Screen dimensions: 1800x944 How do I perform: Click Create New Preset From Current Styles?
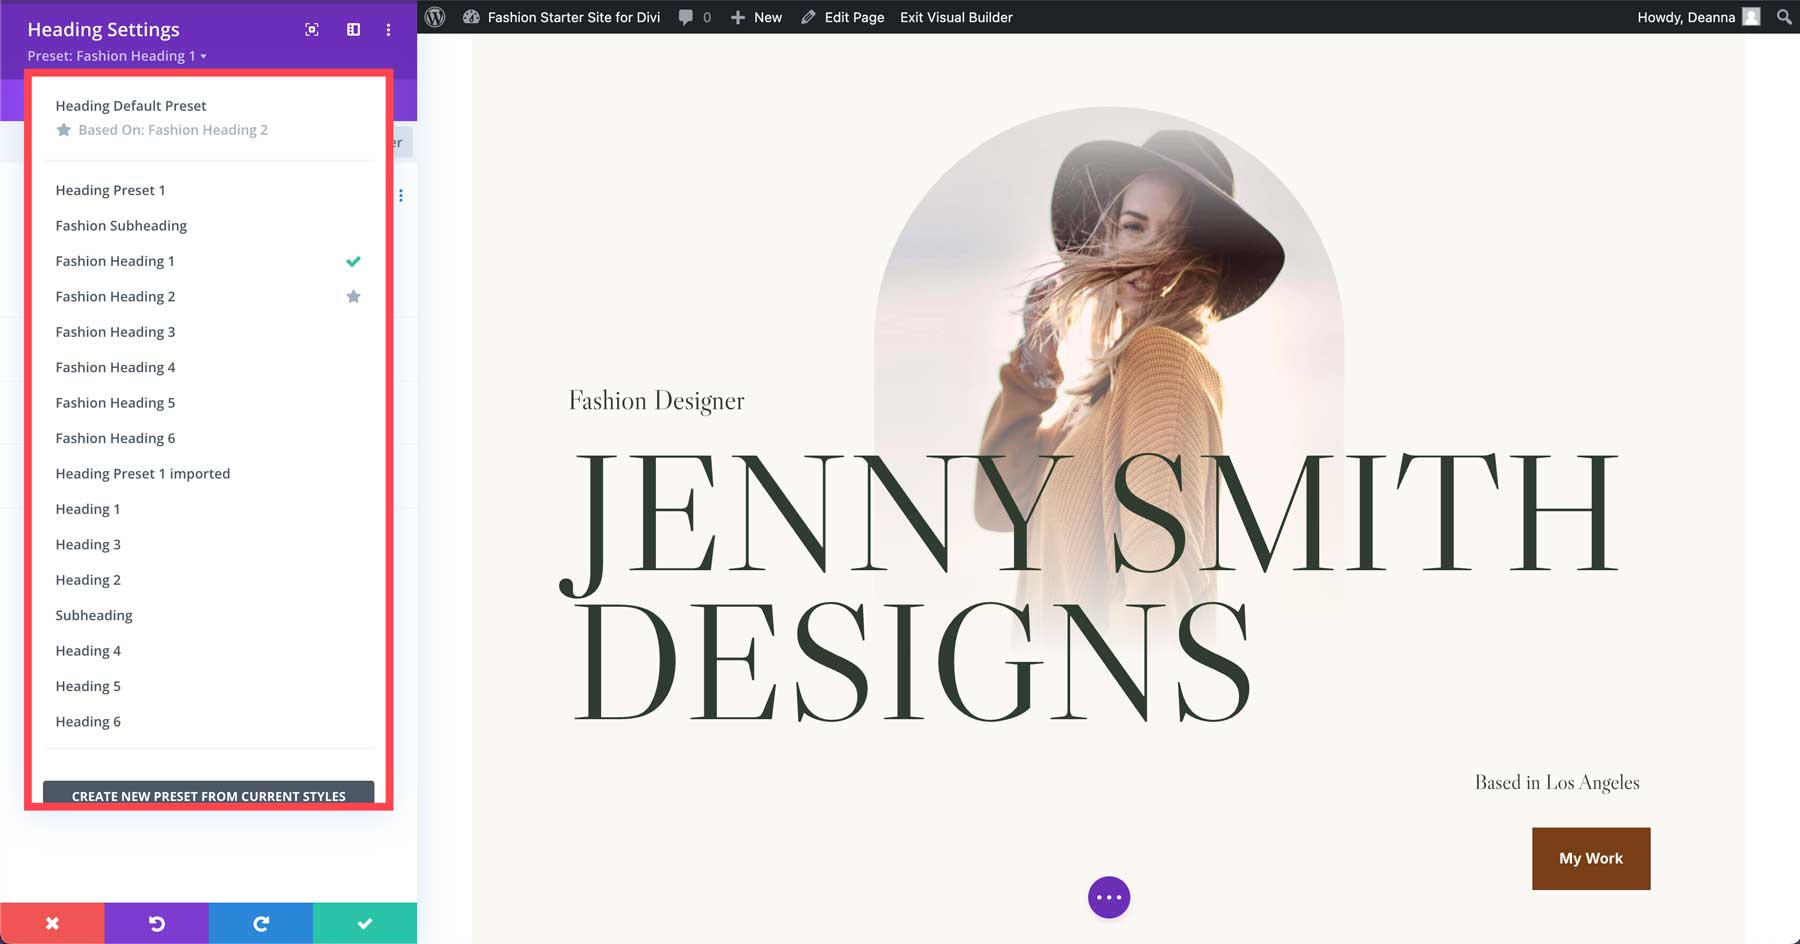click(208, 796)
